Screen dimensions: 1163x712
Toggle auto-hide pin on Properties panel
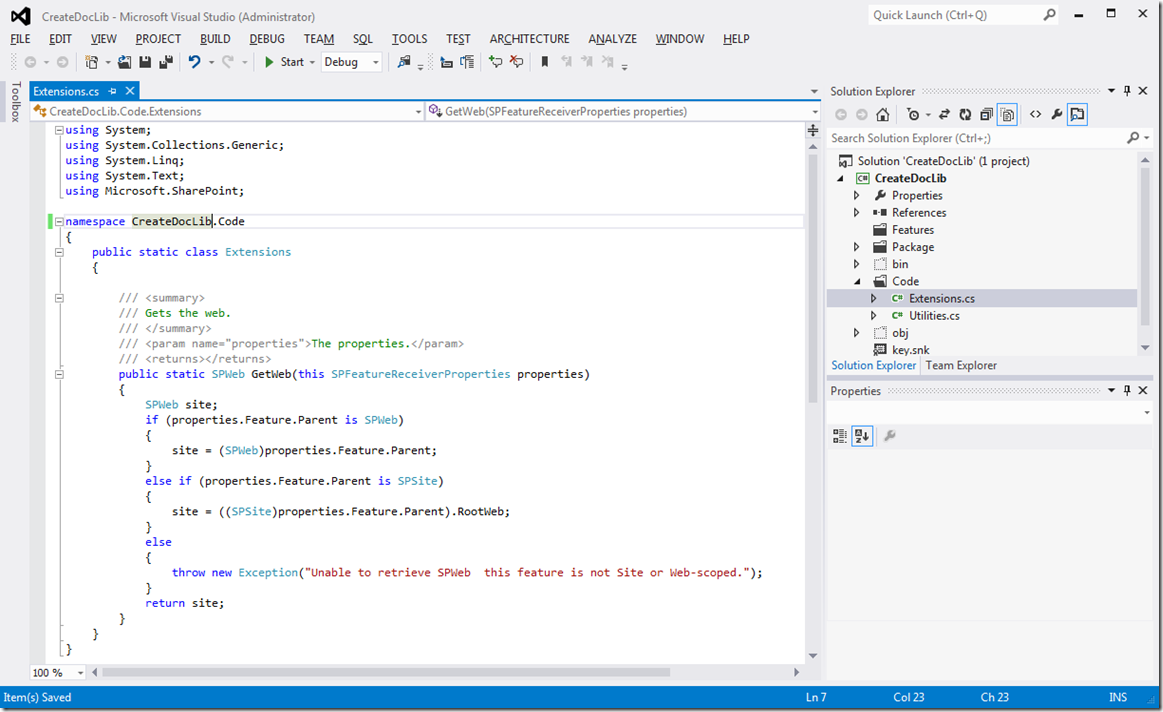tap(1127, 390)
